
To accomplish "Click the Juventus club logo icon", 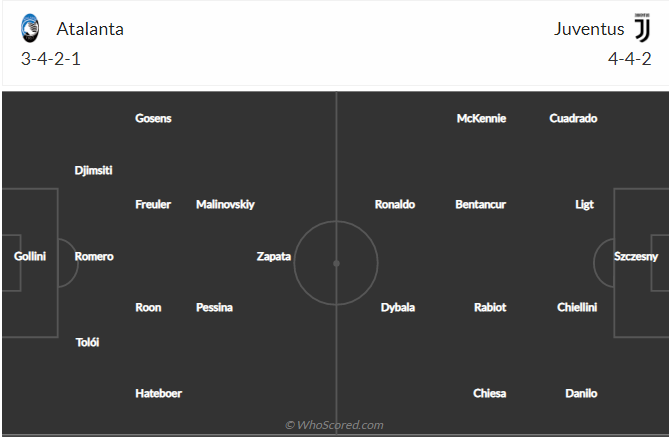I will click(642, 27).
